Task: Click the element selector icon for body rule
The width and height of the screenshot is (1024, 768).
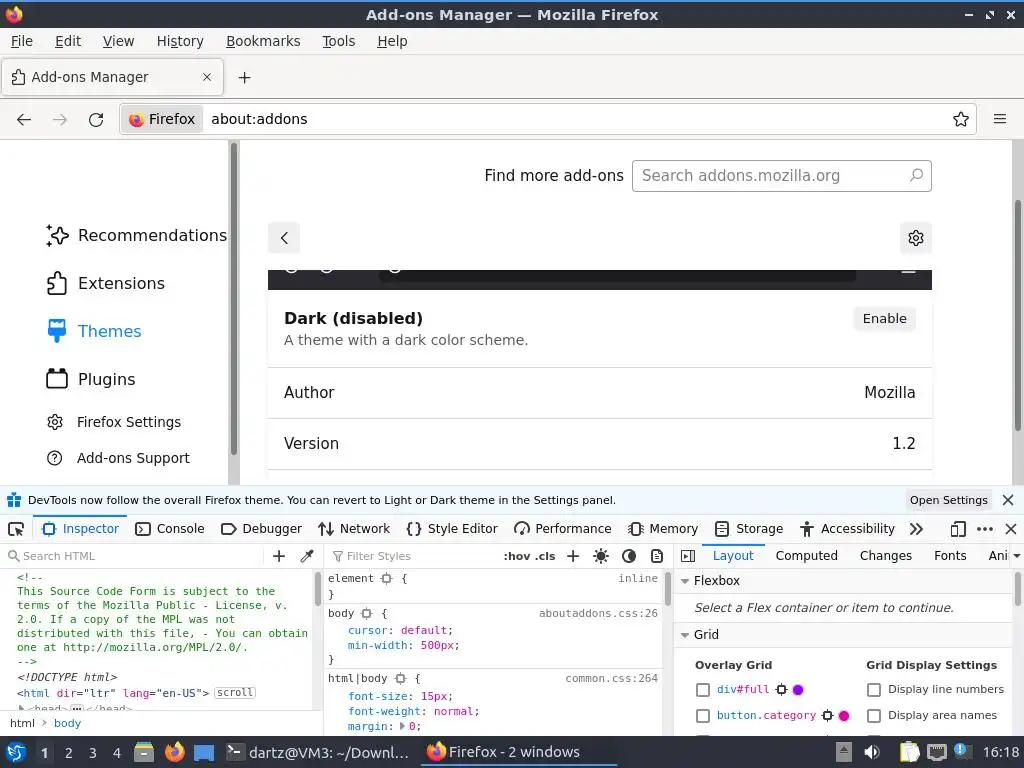Action: (366, 614)
